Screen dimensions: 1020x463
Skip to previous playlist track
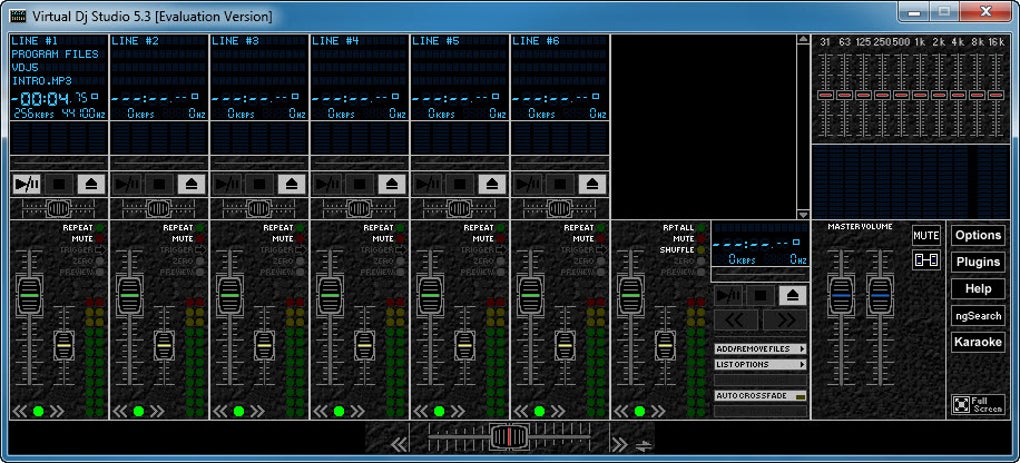coord(736,320)
